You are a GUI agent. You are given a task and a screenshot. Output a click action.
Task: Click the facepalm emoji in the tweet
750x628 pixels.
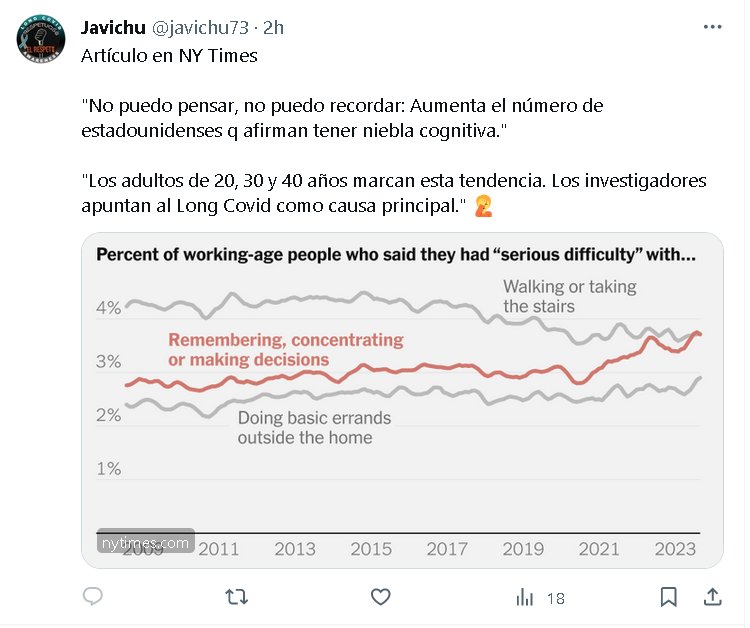[x=485, y=208]
